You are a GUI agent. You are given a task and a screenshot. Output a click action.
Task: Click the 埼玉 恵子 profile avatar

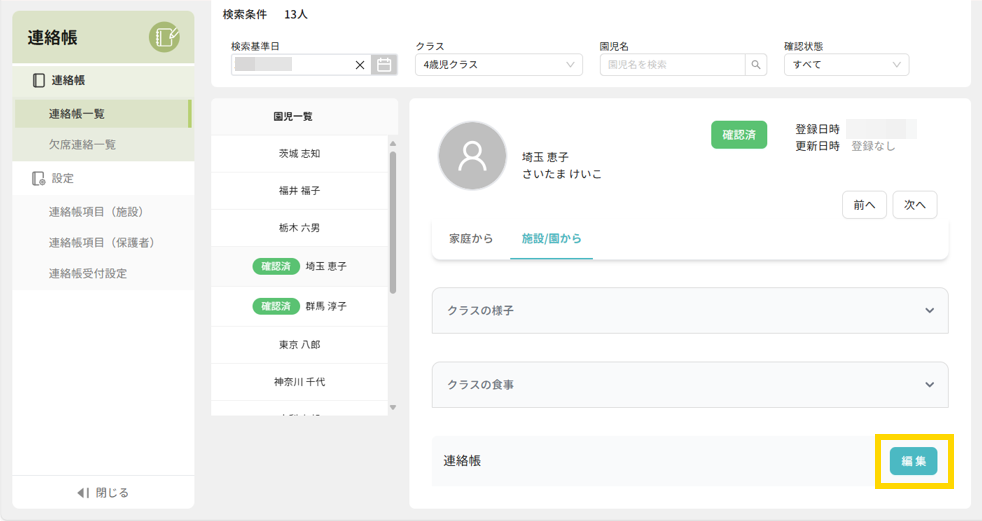[472, 155]
